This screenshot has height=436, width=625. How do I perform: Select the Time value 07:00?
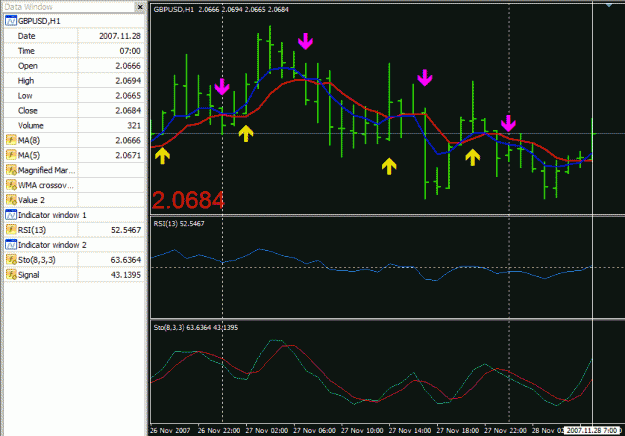(x=130, y=51)
